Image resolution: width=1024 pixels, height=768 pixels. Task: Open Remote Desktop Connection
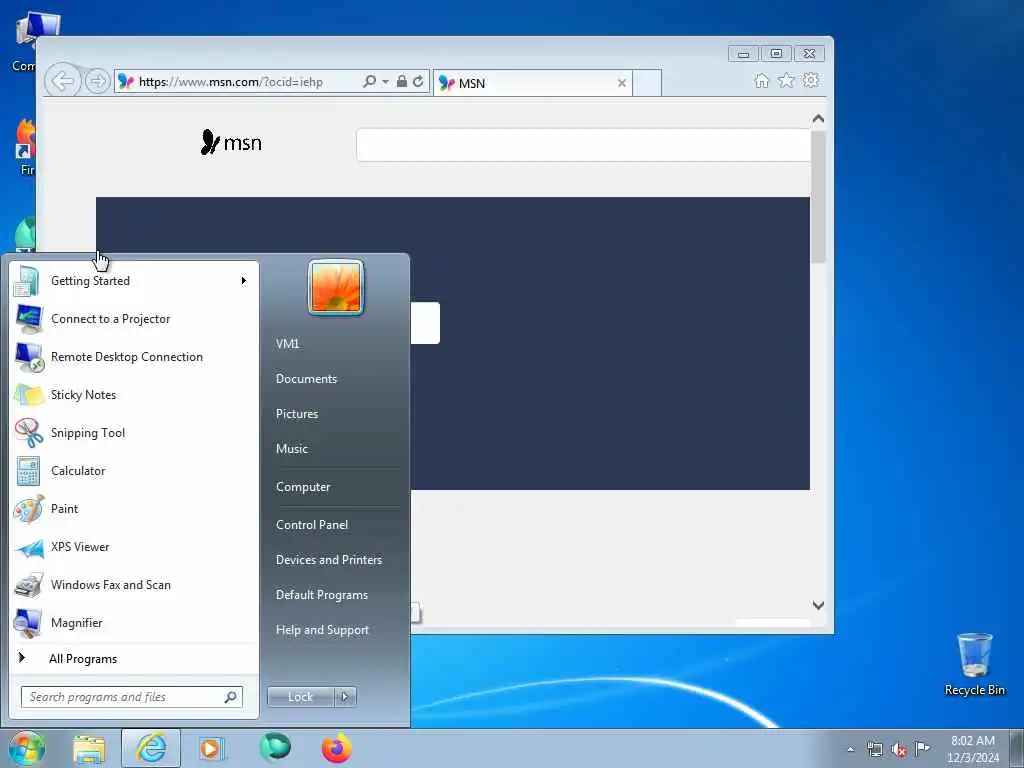click(x=134, y=357)
